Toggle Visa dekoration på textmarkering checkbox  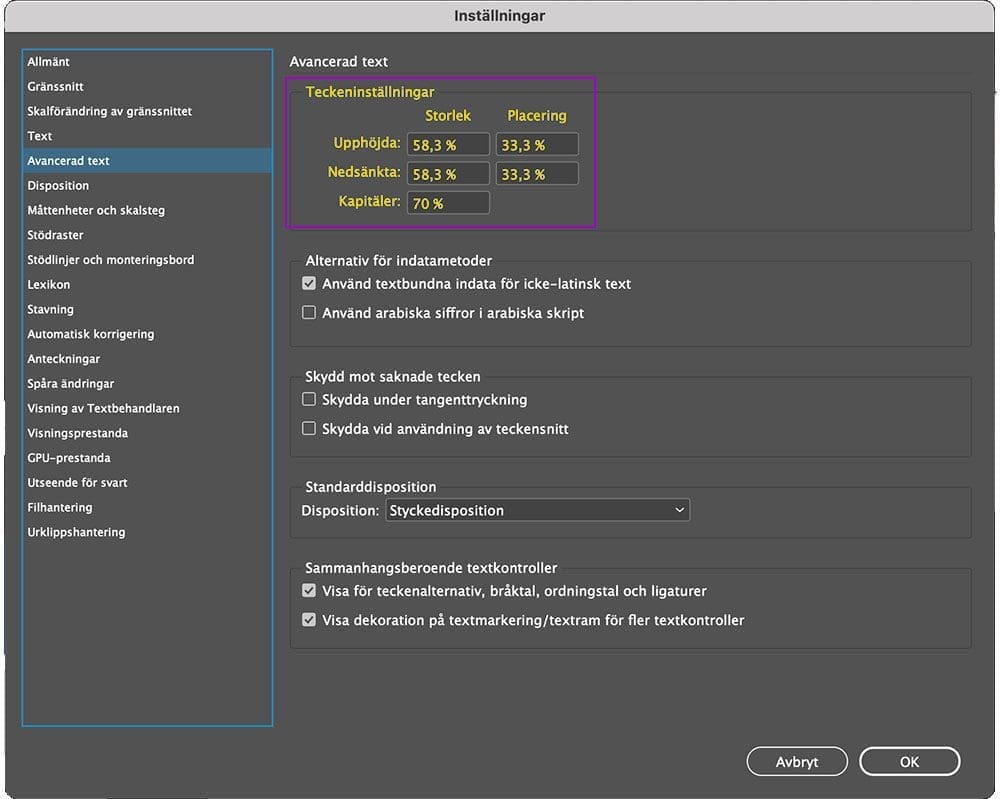click(x=309, y=620)
